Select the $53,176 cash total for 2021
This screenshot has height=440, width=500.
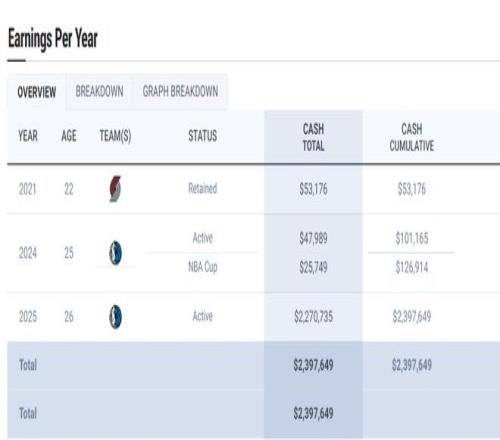[x=313, y=189]
